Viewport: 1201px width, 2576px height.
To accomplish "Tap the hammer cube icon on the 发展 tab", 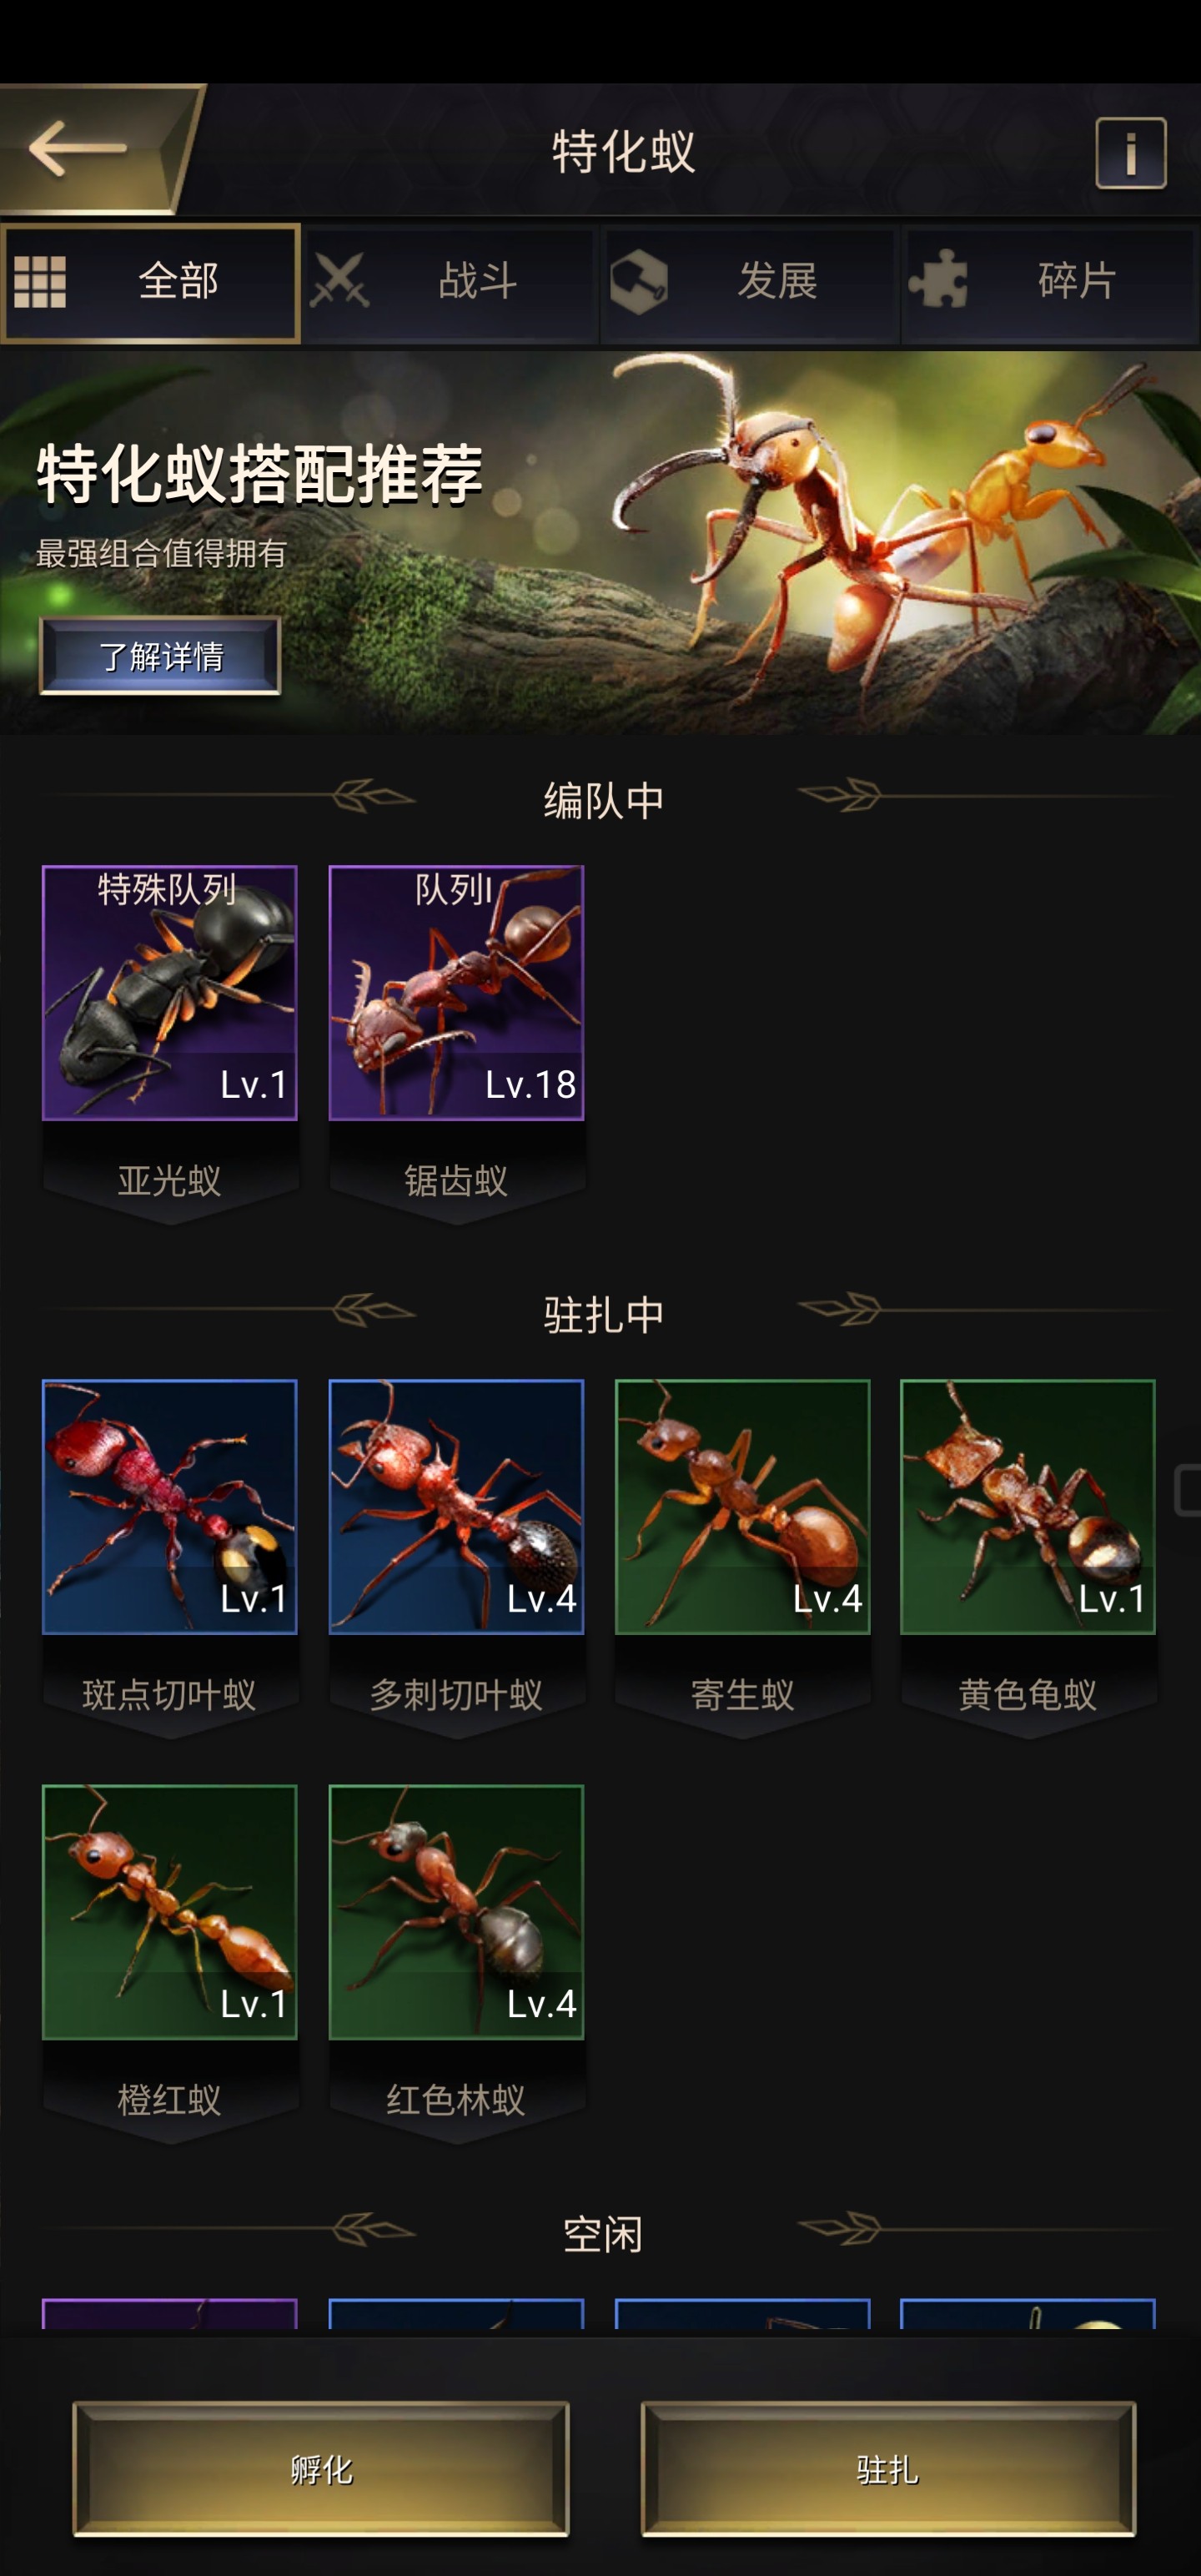I will pos(639,282).
